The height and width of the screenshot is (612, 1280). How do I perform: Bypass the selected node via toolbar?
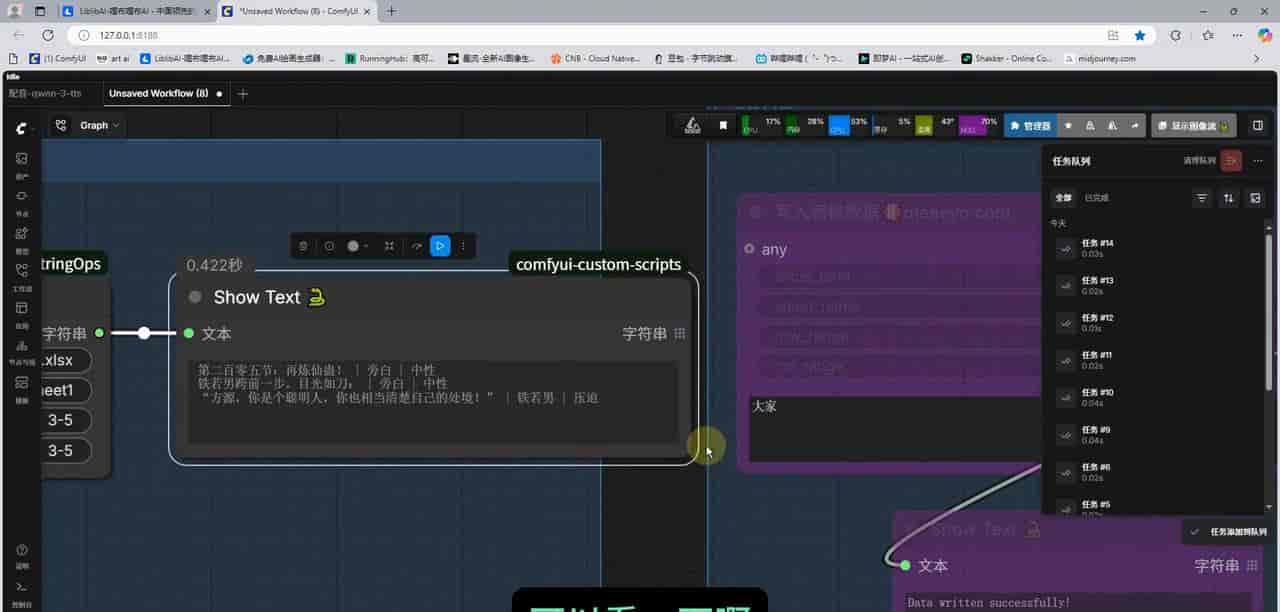416,246
